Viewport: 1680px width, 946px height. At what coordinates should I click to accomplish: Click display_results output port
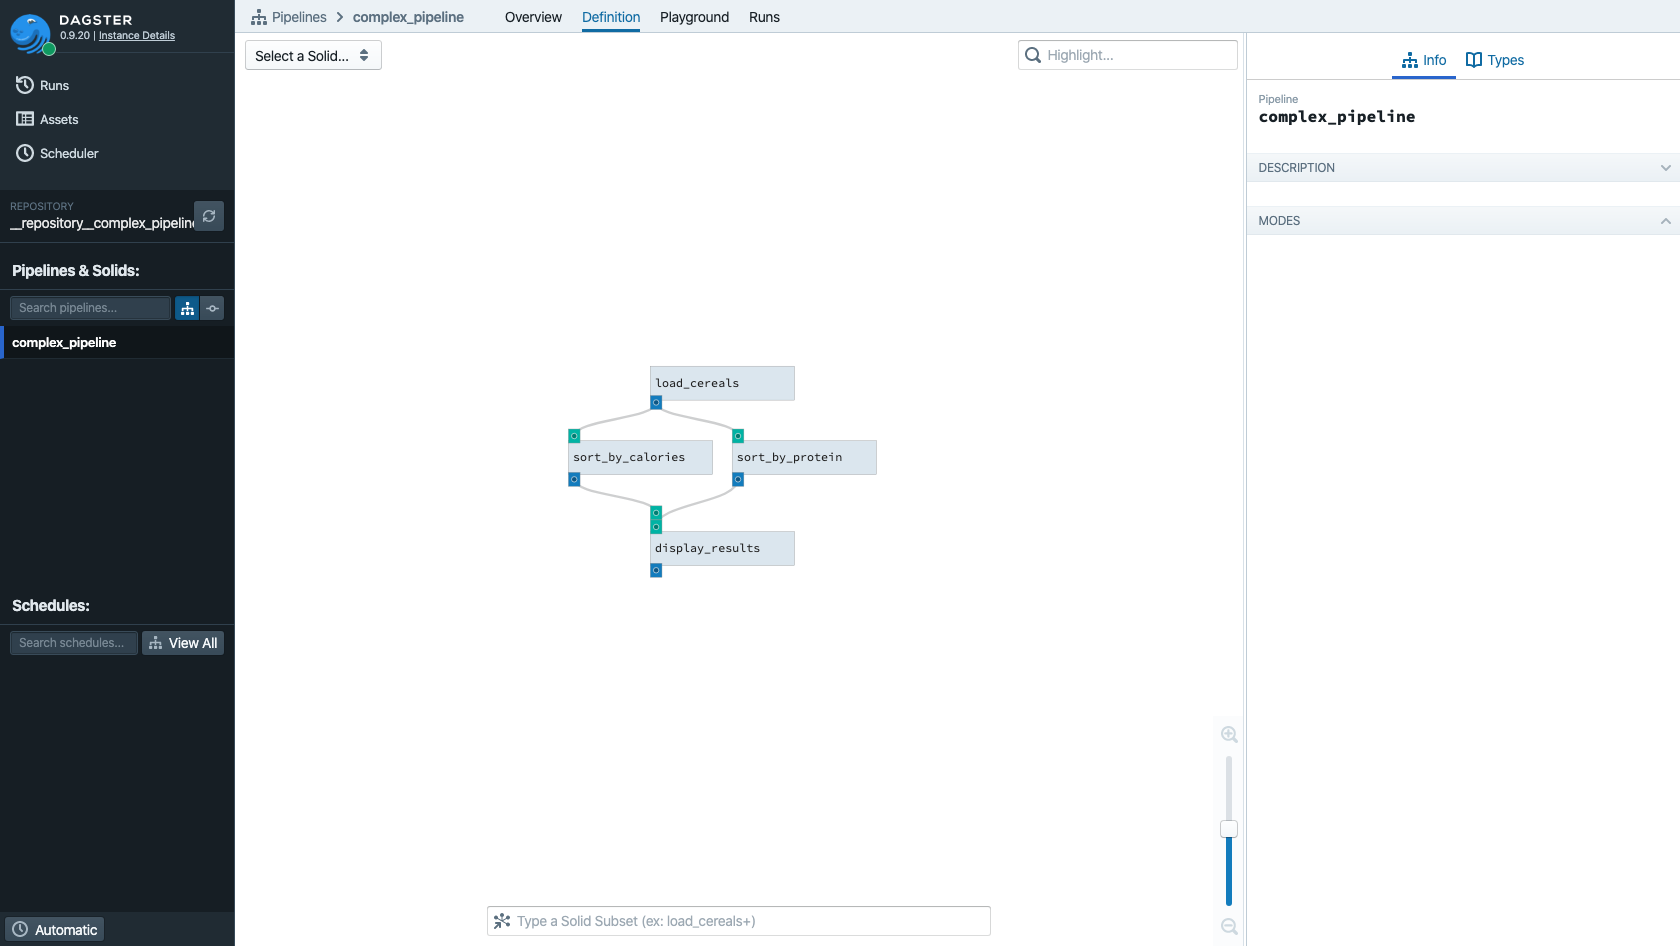pyautogui.click(x=656, y=571)
